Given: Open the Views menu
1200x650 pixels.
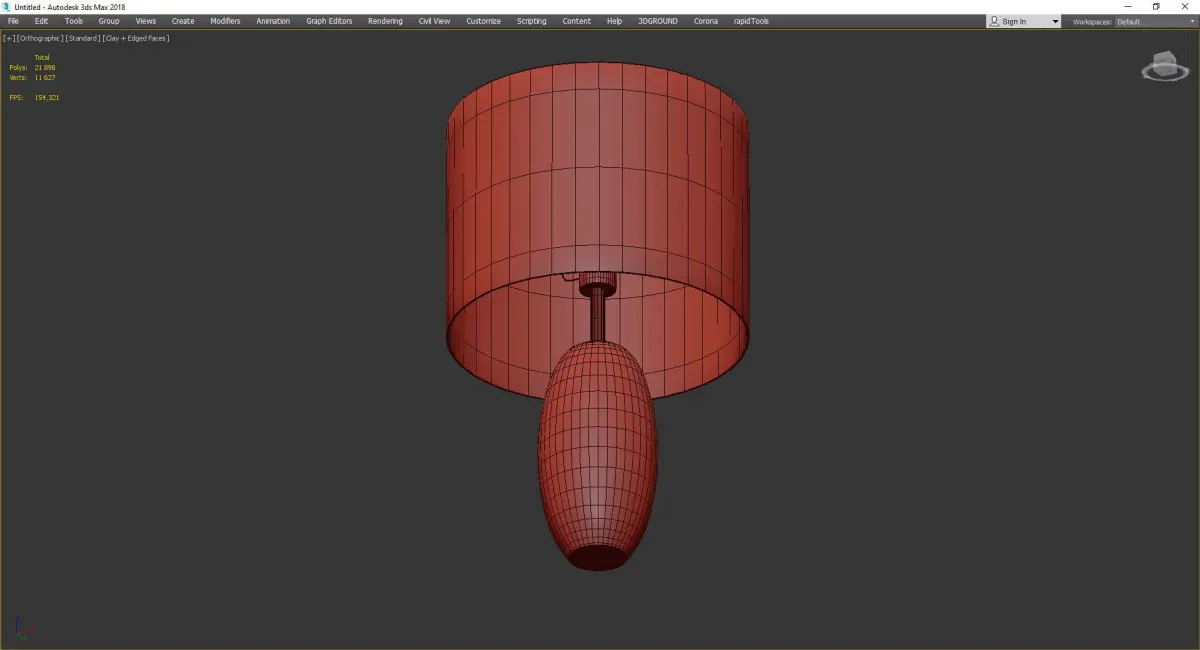Looking at the screenshot, I should tap(146, 21).
